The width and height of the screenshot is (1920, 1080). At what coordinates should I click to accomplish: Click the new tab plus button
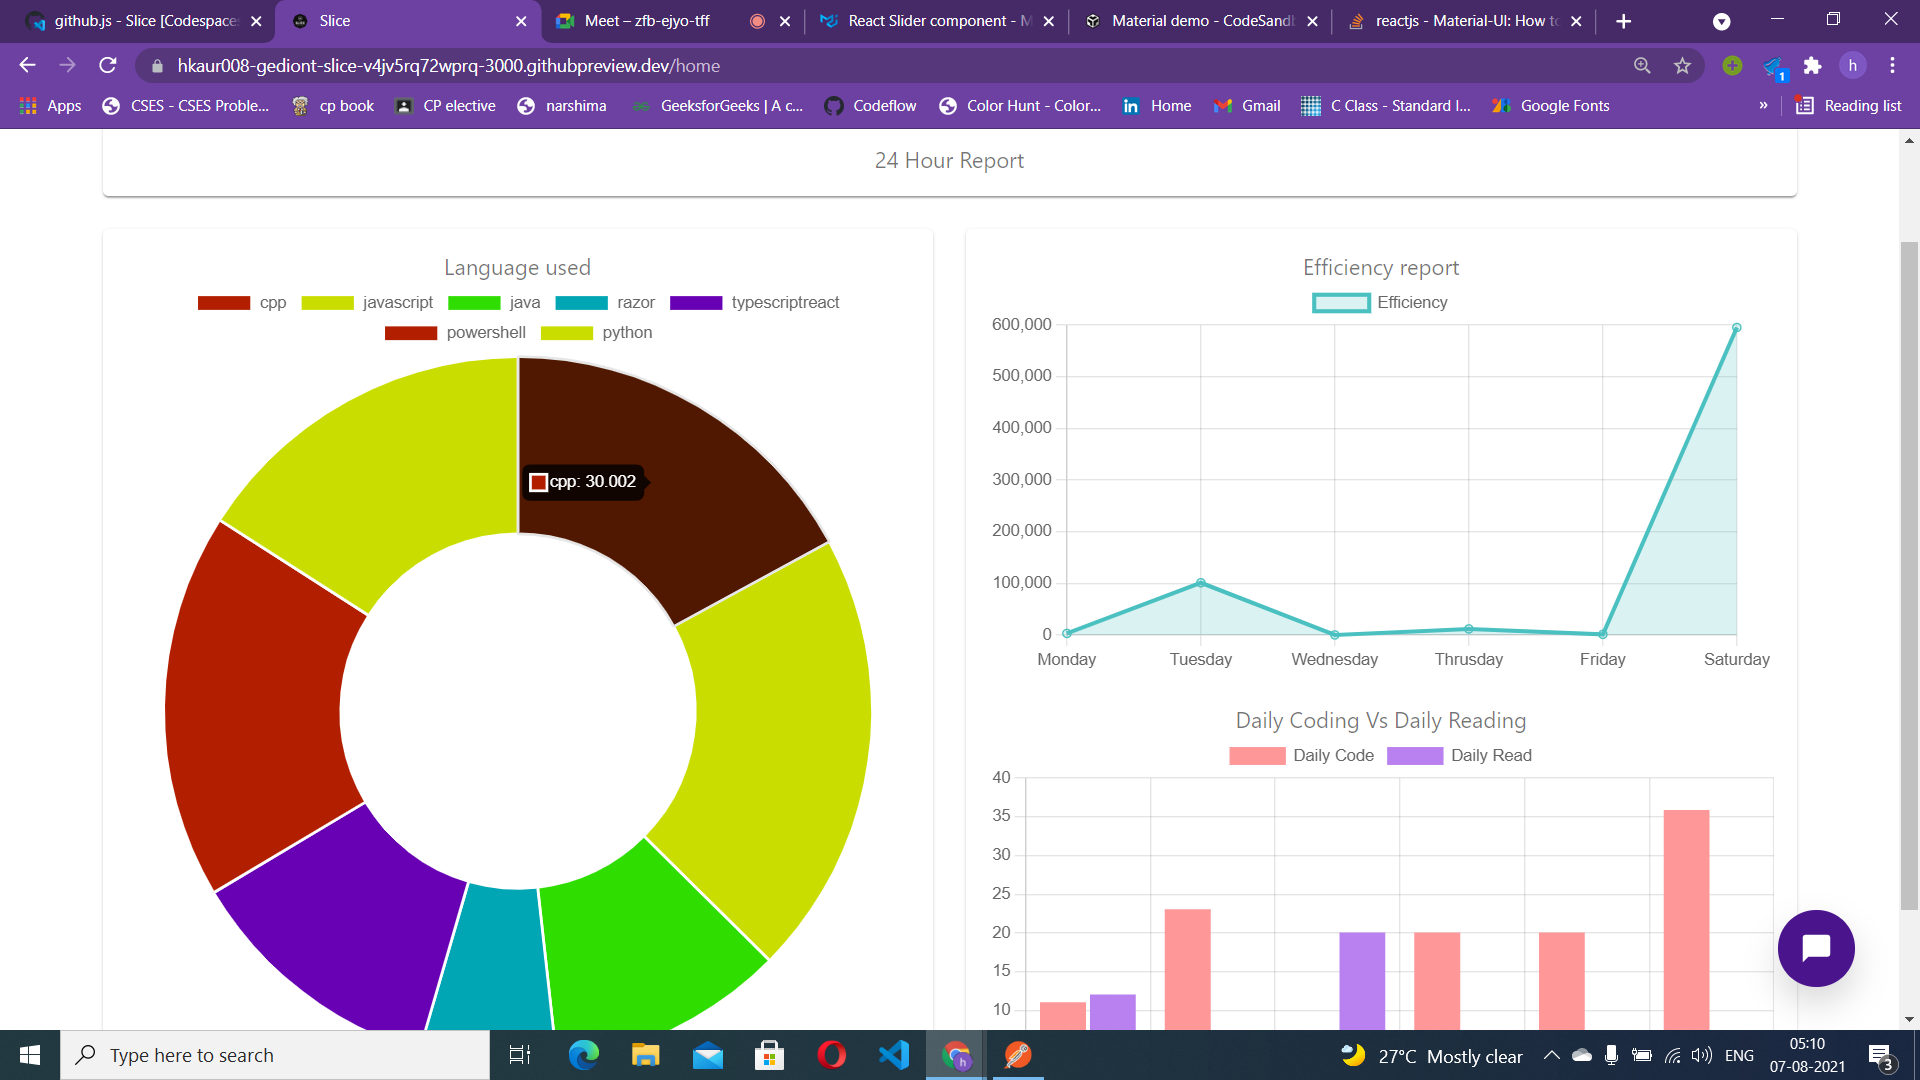click(1624, 21)
